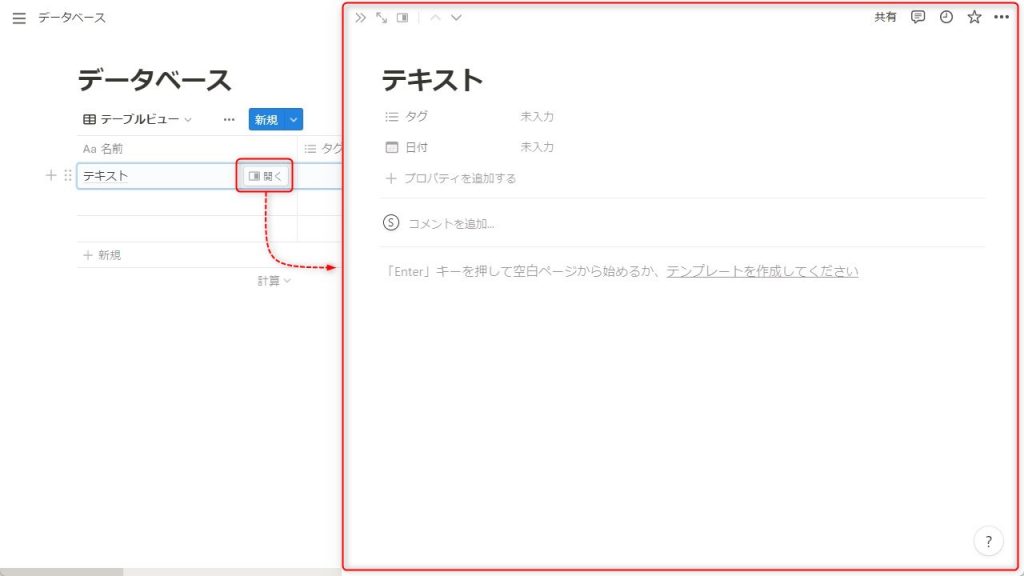The width and height of the screenshot is (1024, 576).
Task: Open the 計算 calculate dropdown
Action: click(x=274, y=281)
